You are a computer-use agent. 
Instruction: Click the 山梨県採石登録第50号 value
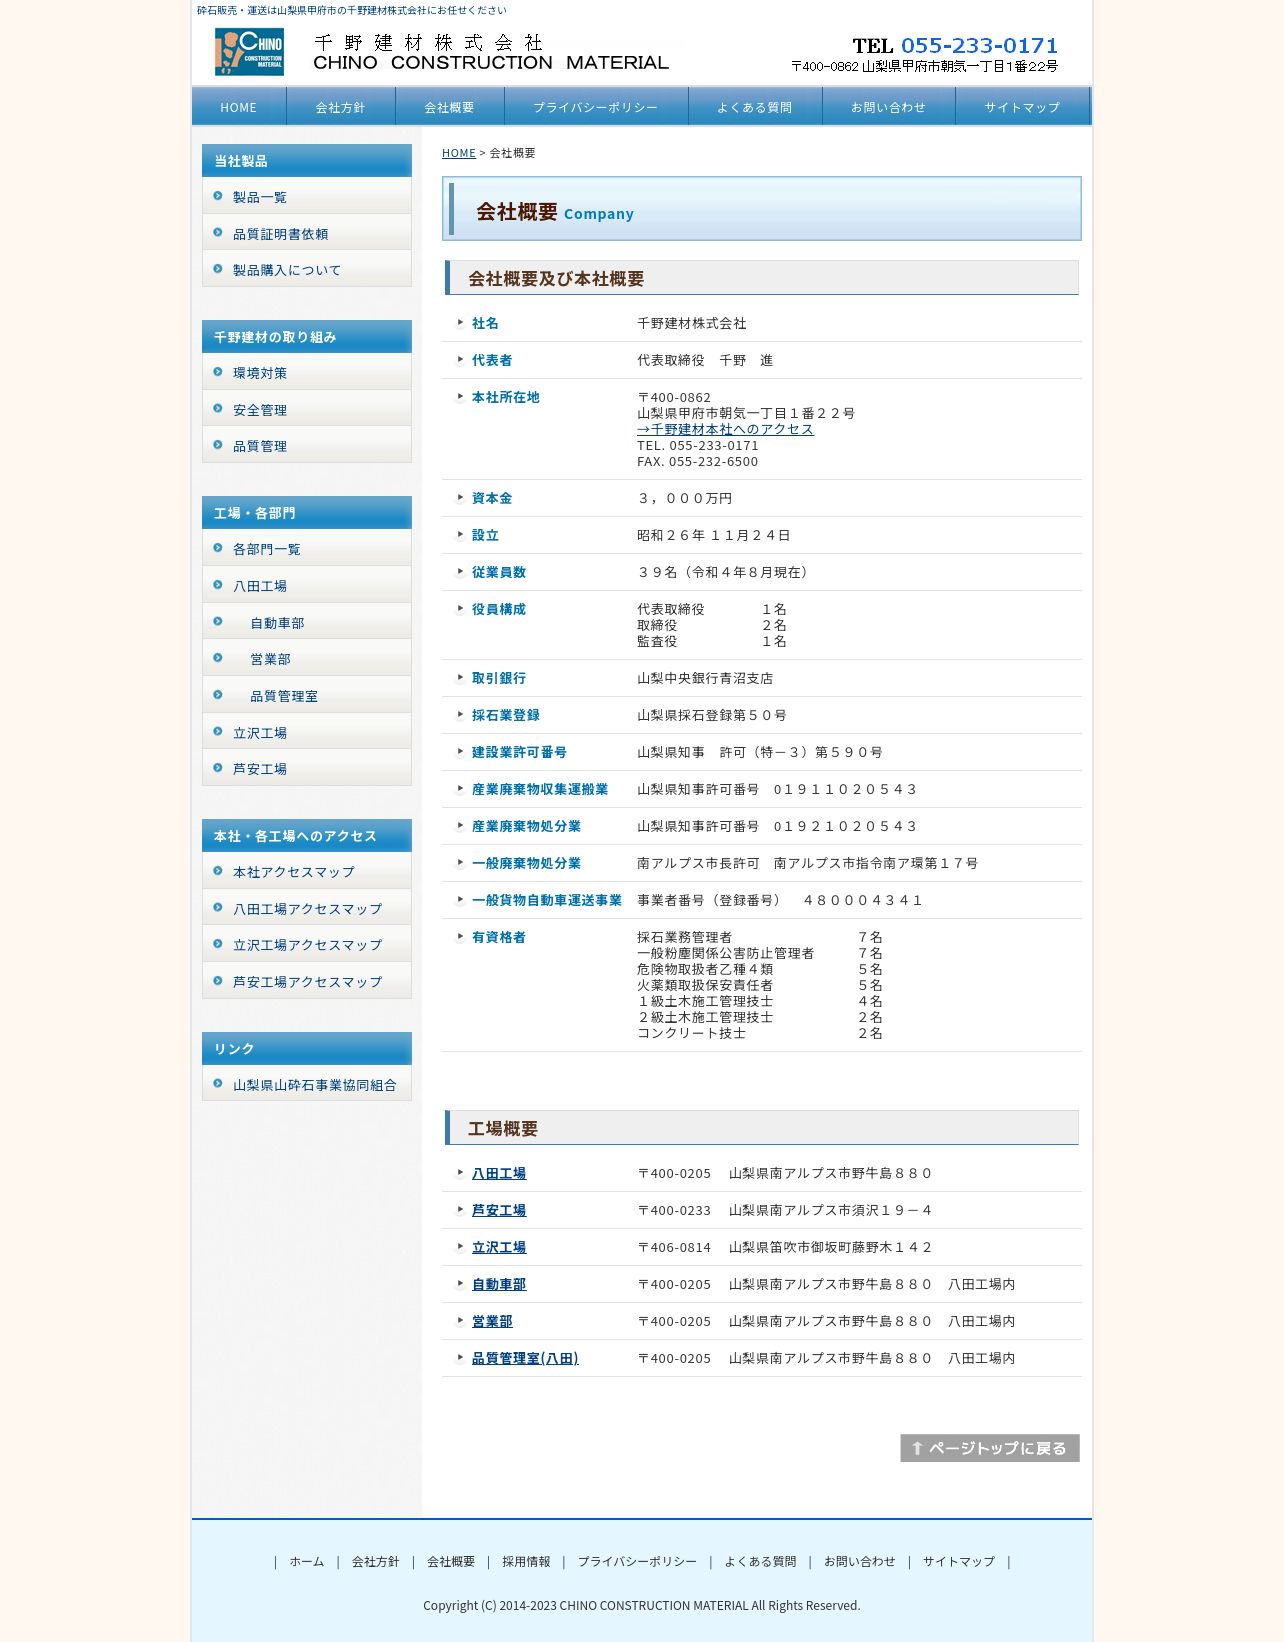(x=712, y=715)
